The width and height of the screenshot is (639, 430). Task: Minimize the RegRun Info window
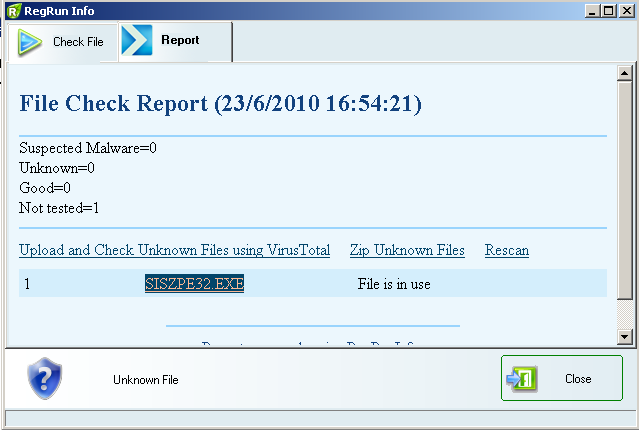pyautogui.click(x=592, y=11)
